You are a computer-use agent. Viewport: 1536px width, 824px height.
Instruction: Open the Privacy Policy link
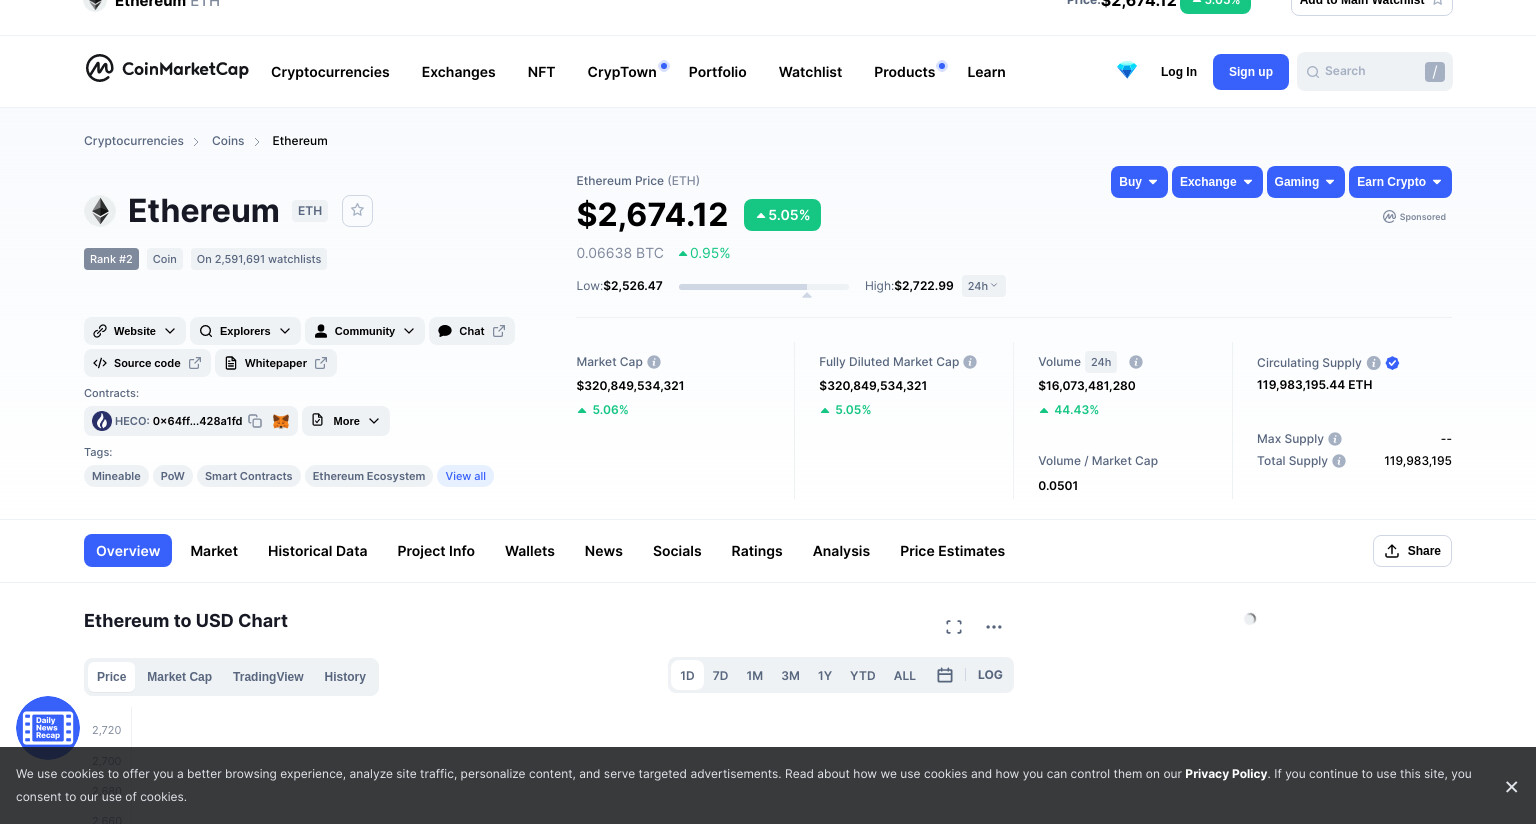tap(1226, 774)
